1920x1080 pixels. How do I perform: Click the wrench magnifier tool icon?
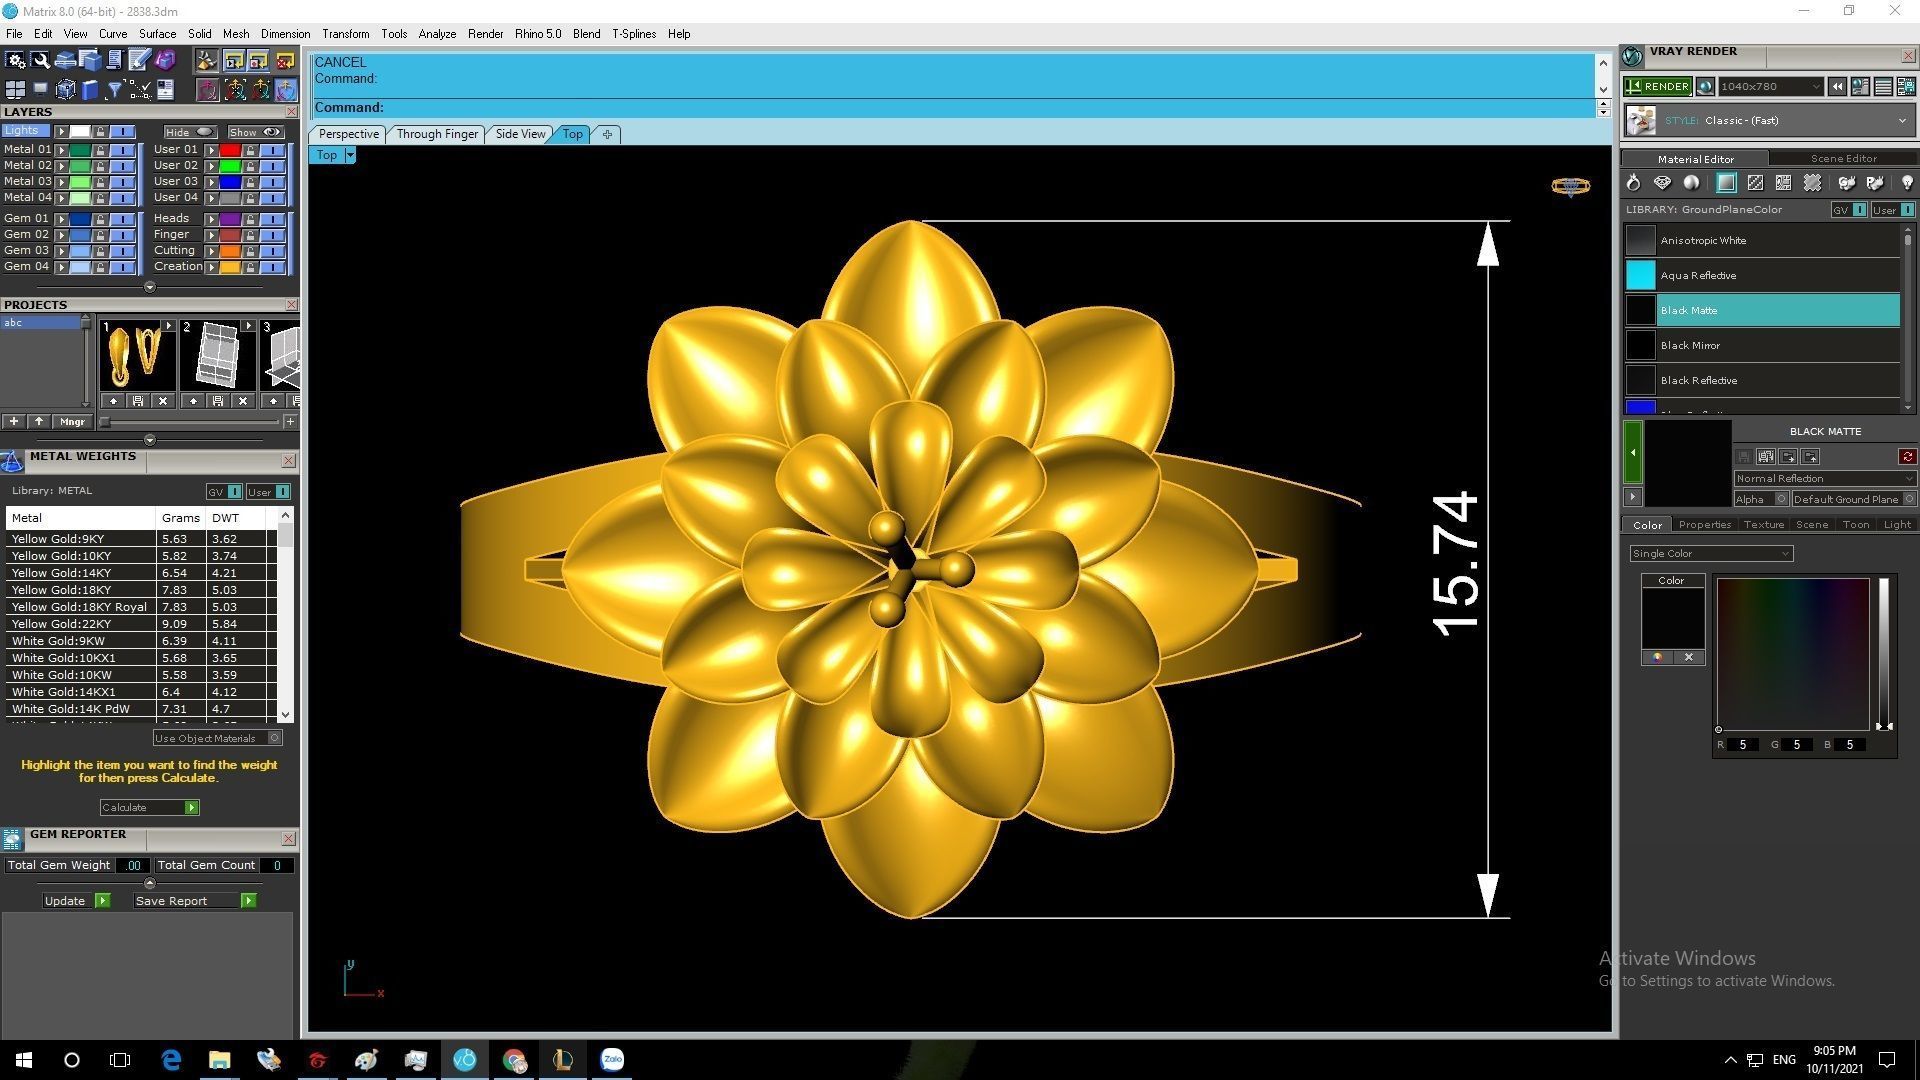tap(40, 61)
